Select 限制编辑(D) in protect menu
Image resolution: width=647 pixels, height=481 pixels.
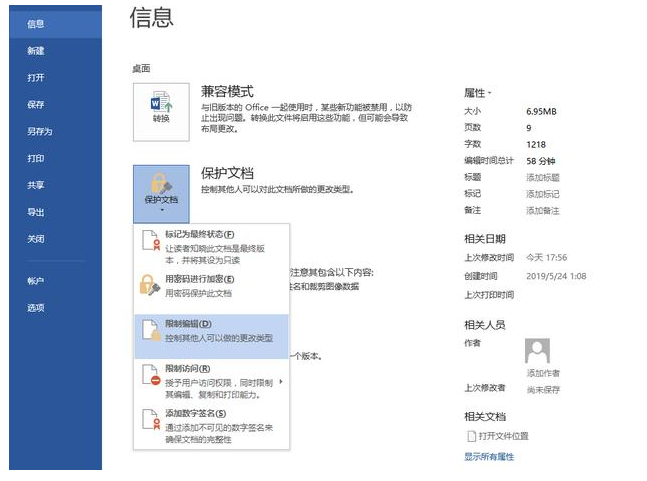(211, 336)
